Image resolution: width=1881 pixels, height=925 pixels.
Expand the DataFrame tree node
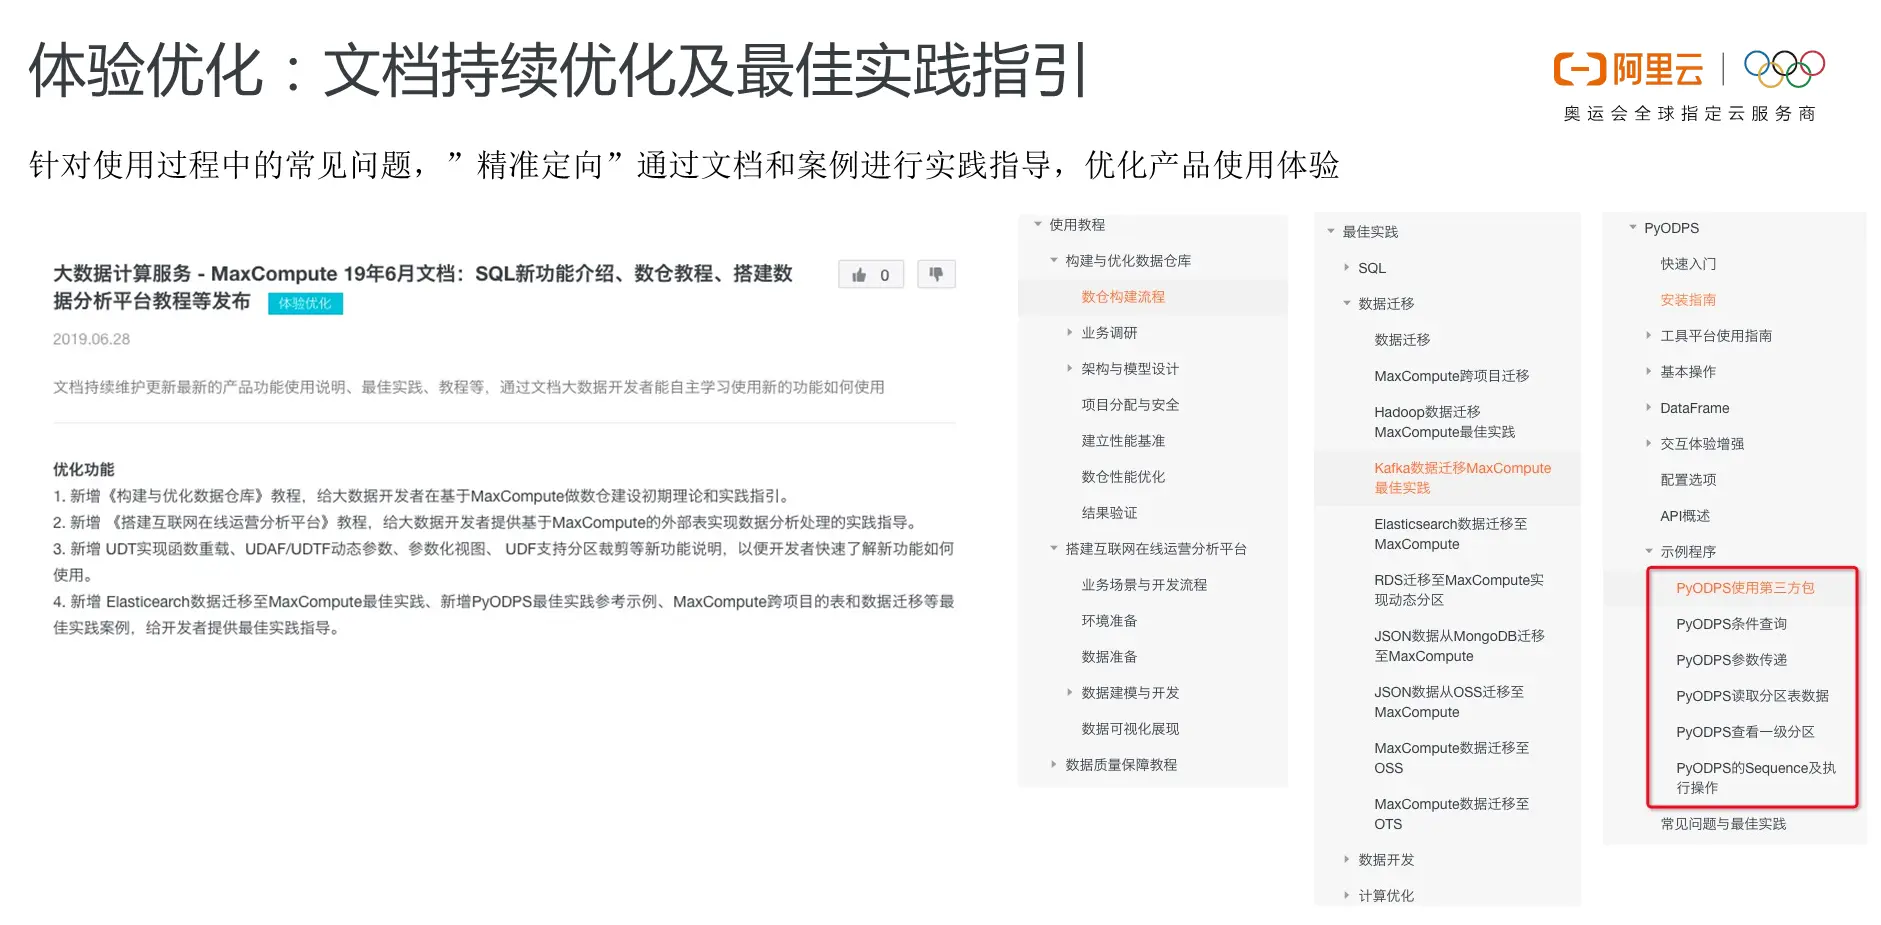click(1649, 407)
